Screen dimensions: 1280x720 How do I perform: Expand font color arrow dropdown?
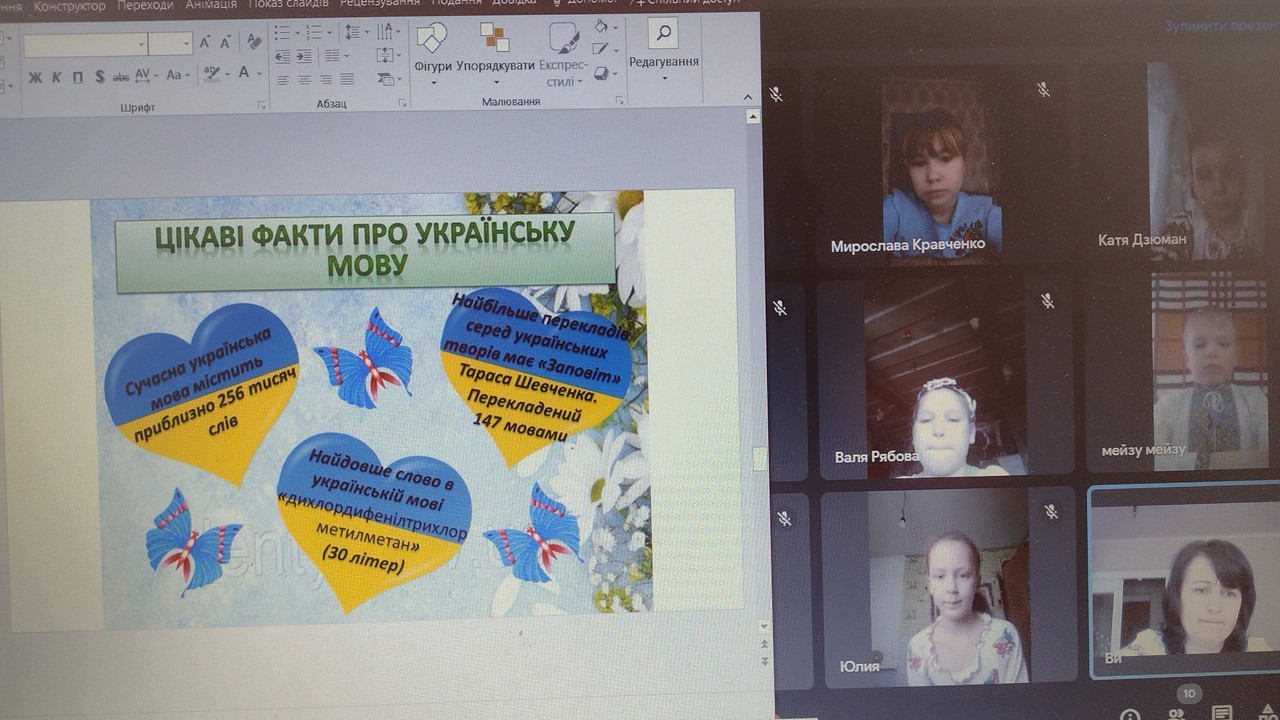pyautogui.click(x=260, y=74)
